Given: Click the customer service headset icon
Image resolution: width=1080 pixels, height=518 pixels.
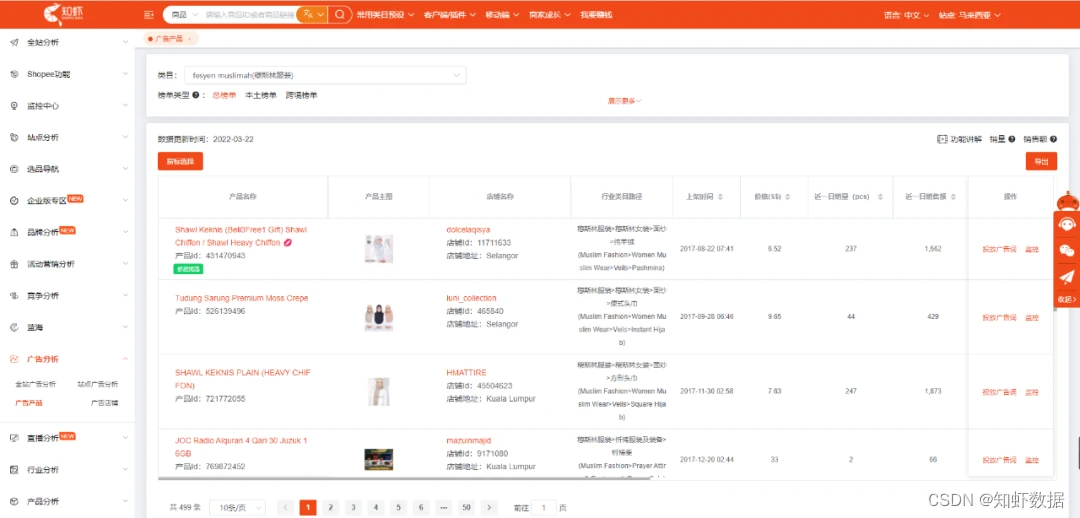Looking at the screenshot, I should (x=1067, y=225).
